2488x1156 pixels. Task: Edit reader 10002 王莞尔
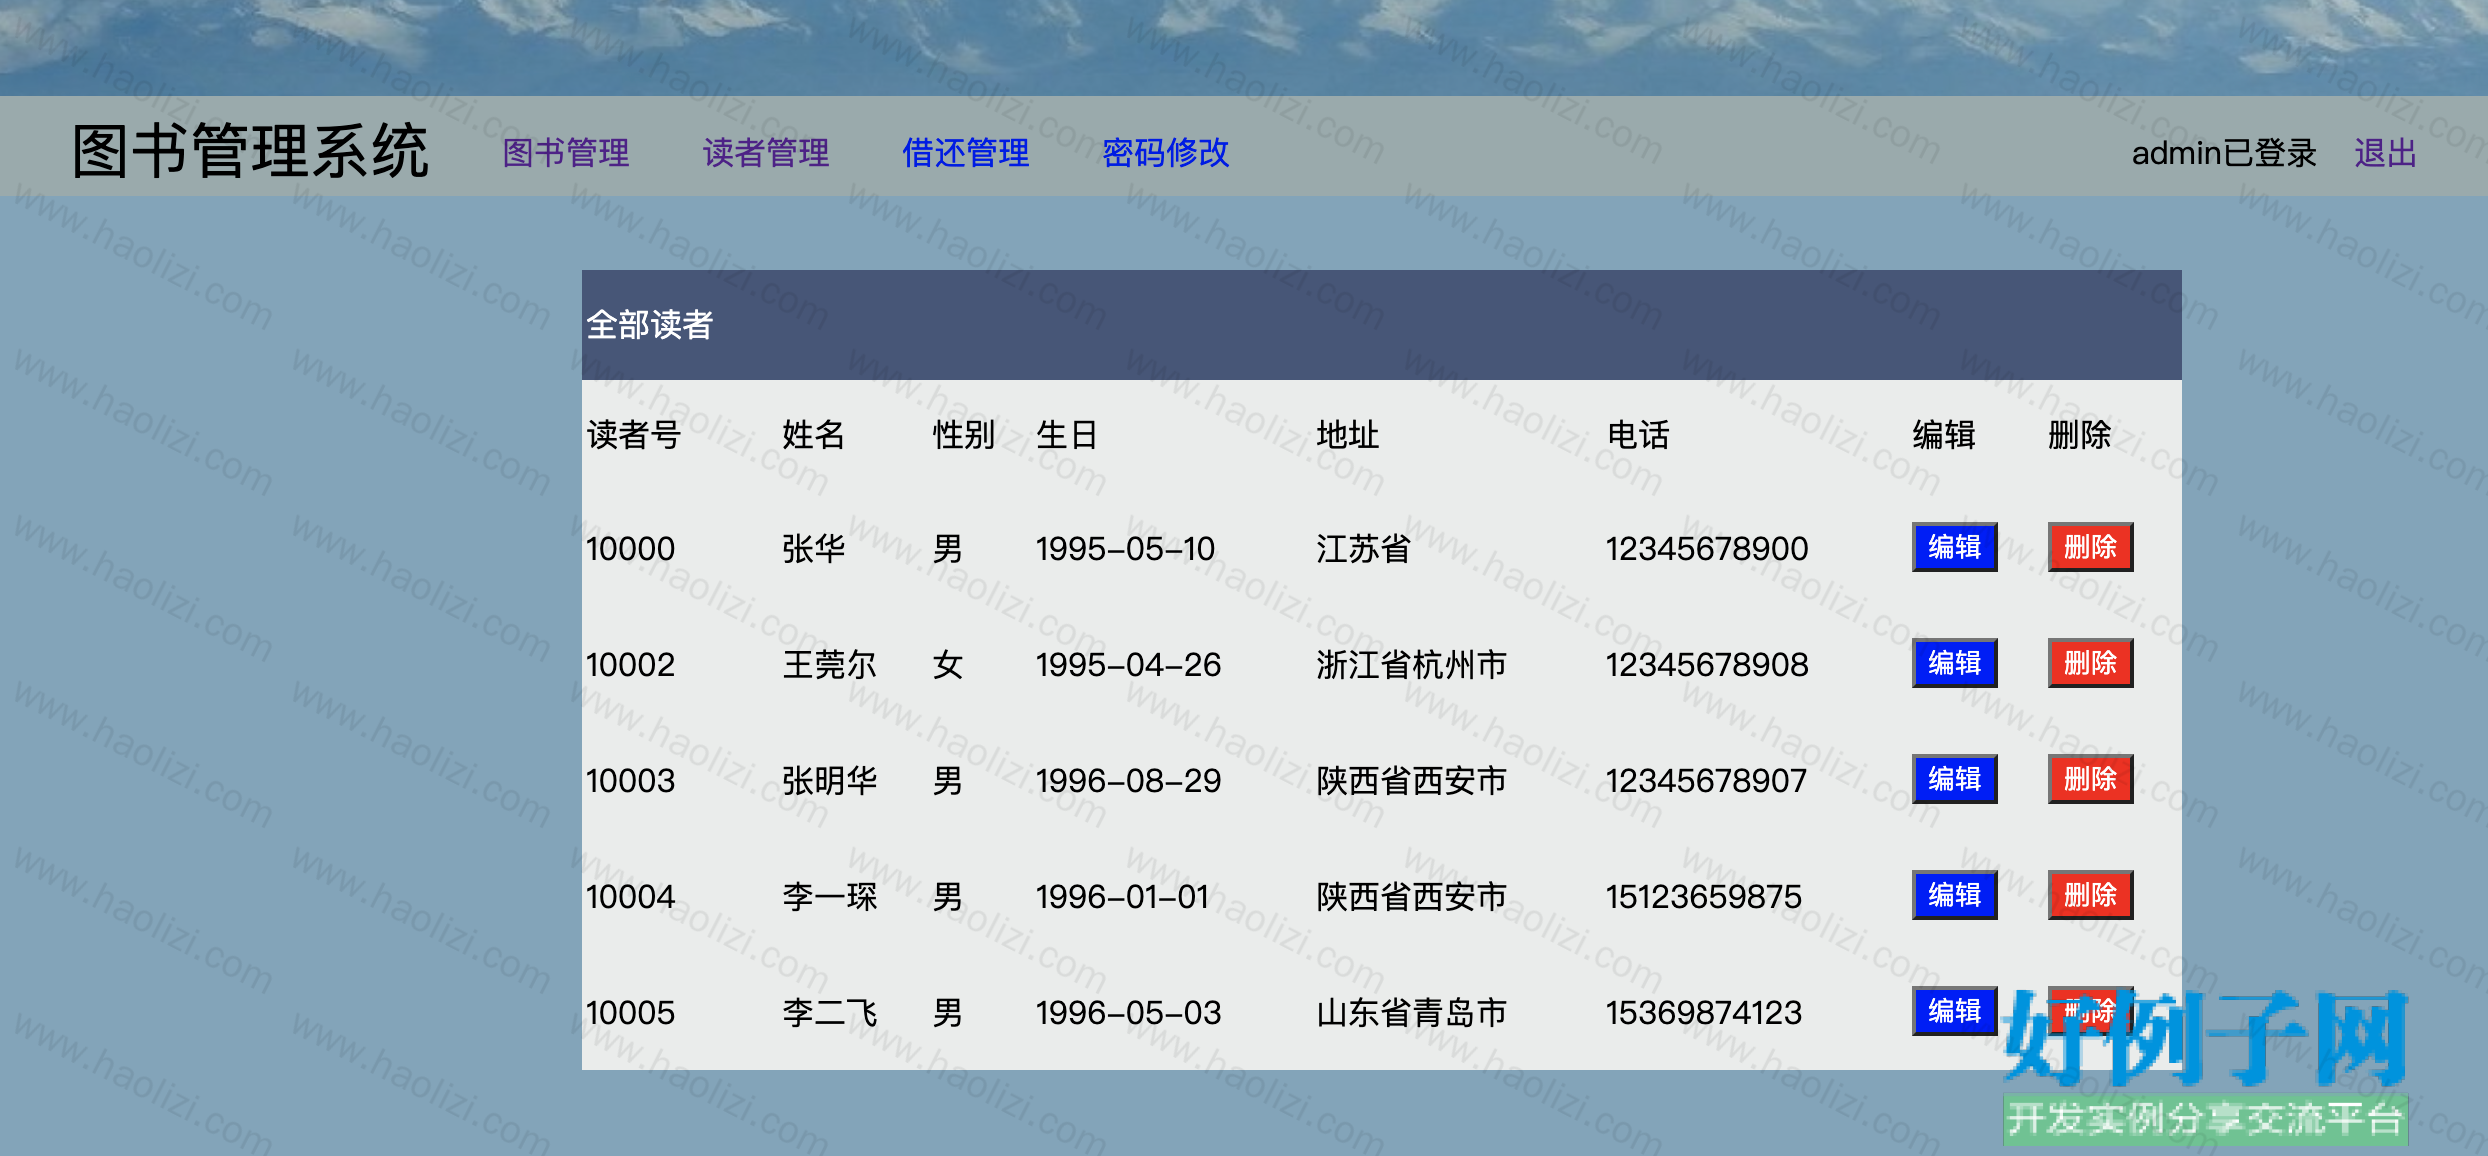click(1954, 663)
